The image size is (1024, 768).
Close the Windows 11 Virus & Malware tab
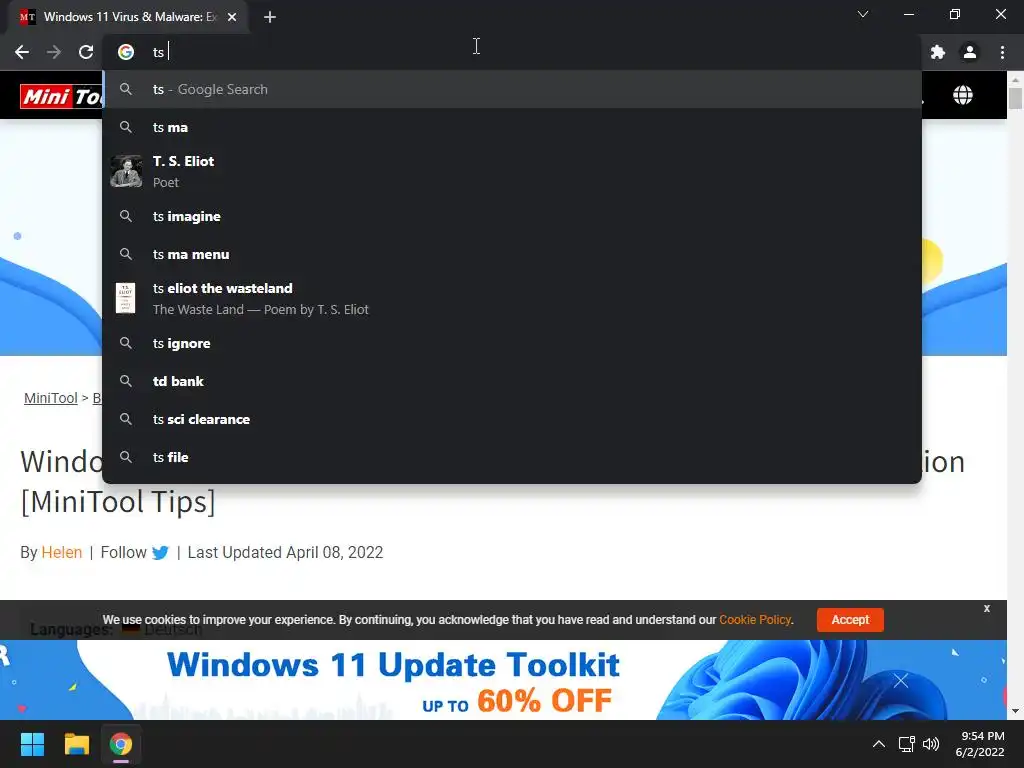[x=232, y=17]
